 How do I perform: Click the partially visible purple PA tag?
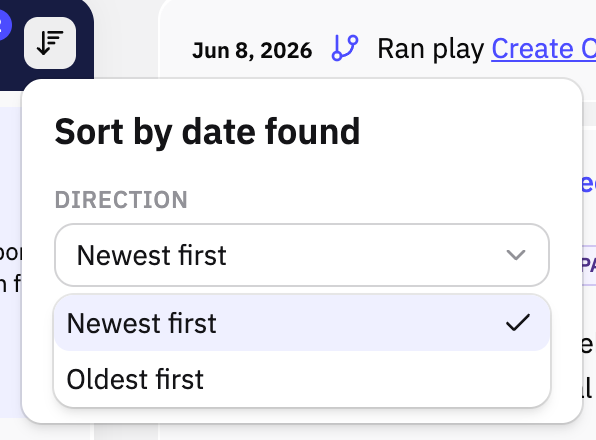click(x=589, y=265)
